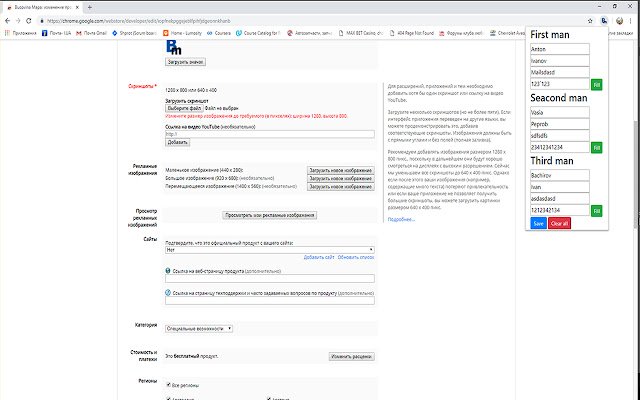Open the 404 Page Not Found bookmark
This screenshot has width=640, height=400.
coord(411,33)
